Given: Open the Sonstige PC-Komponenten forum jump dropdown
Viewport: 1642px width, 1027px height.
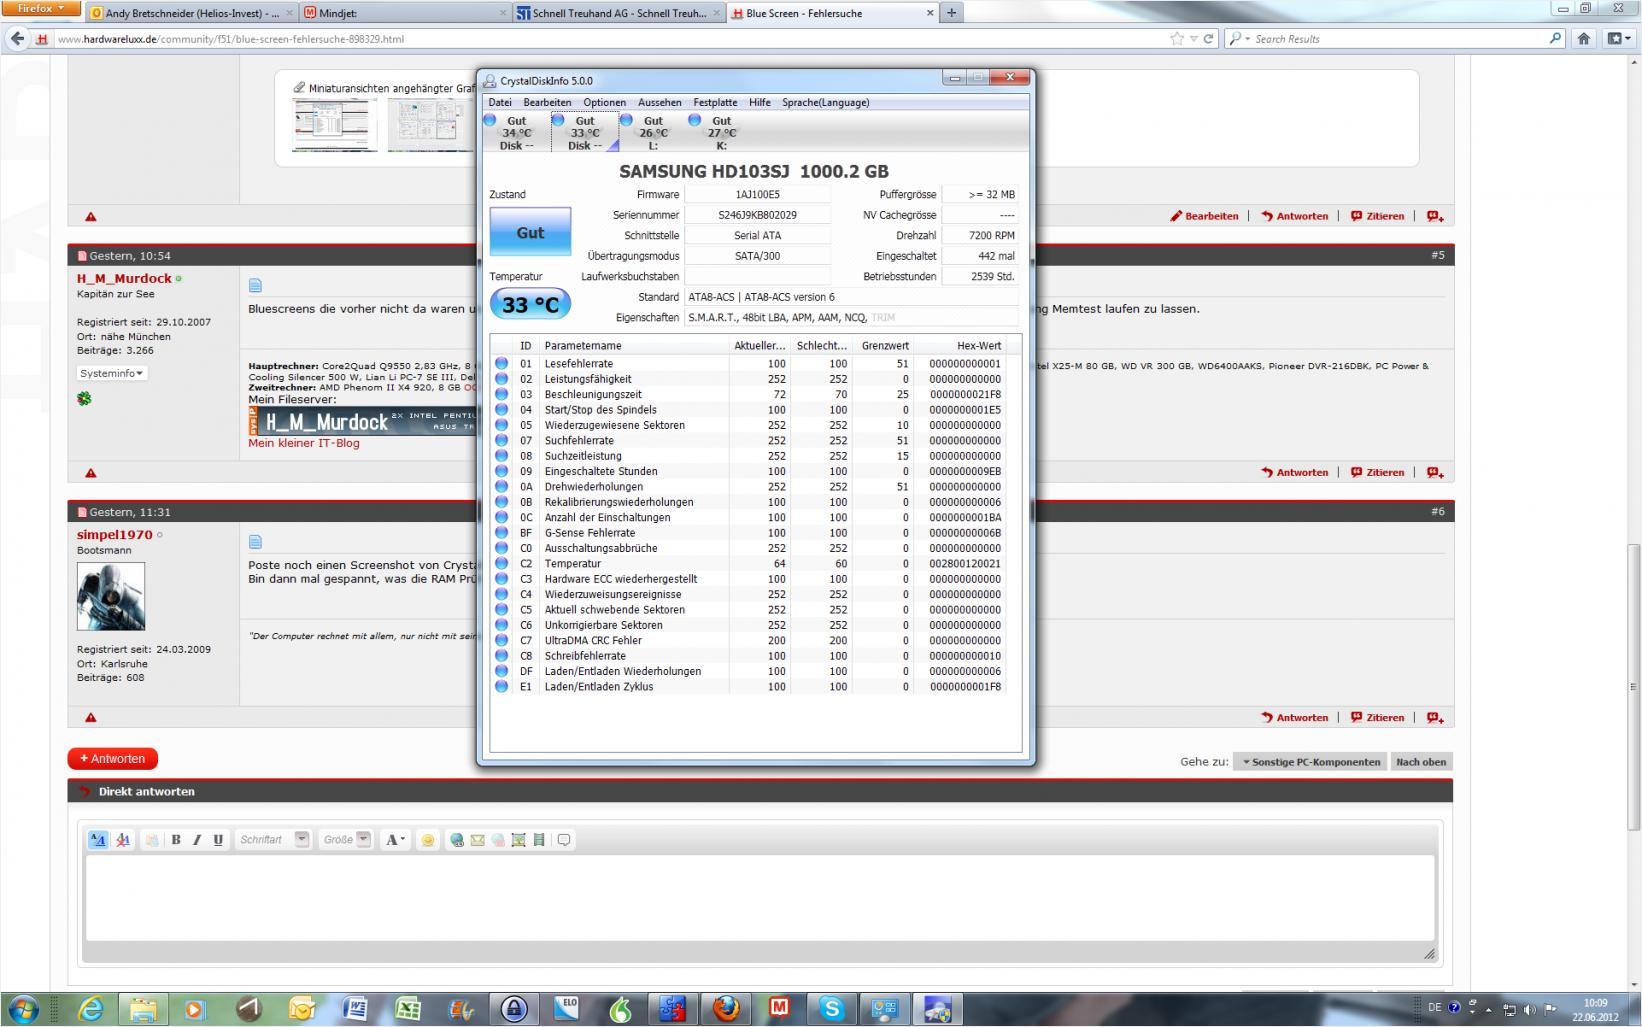Looking at the screenshot, I should 1311,762.
